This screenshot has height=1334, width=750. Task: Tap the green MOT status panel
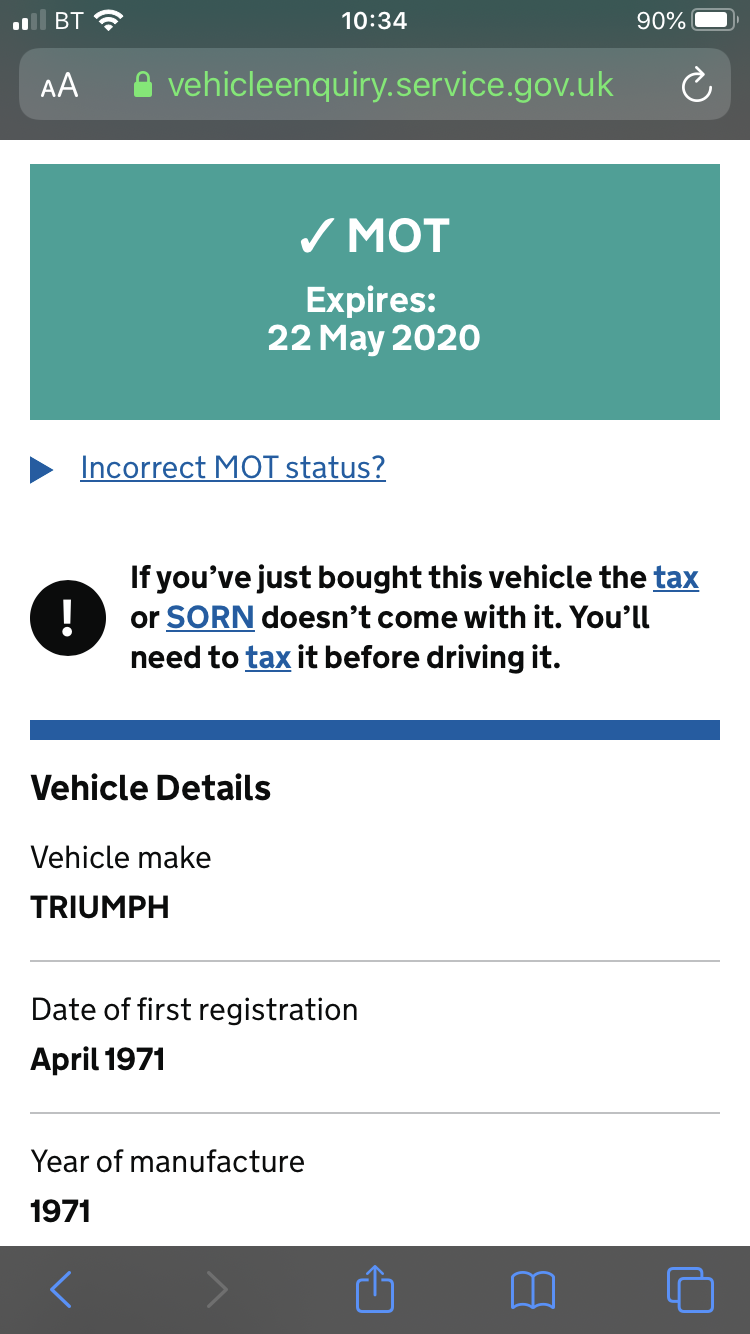point(375,291)
